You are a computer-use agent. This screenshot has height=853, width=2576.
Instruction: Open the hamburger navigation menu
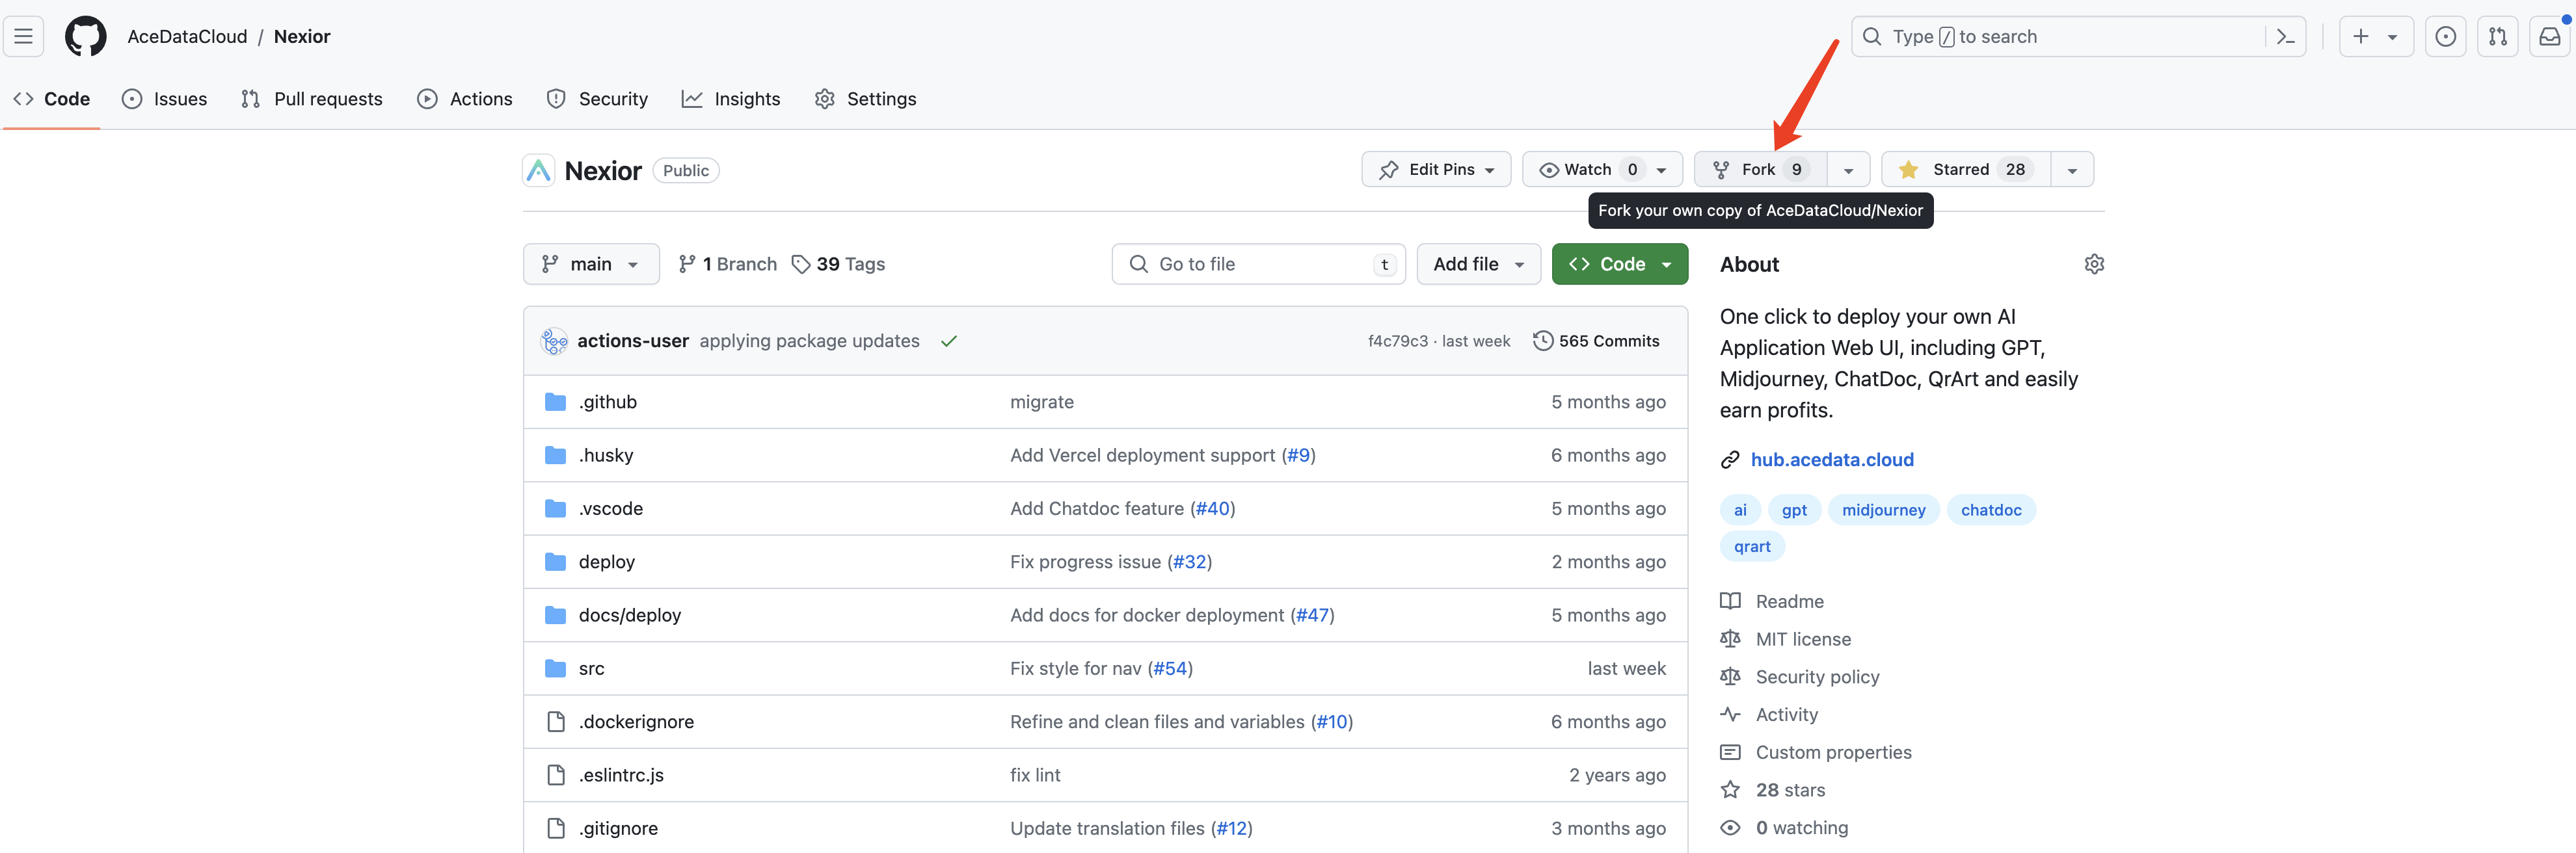[24, 37]
